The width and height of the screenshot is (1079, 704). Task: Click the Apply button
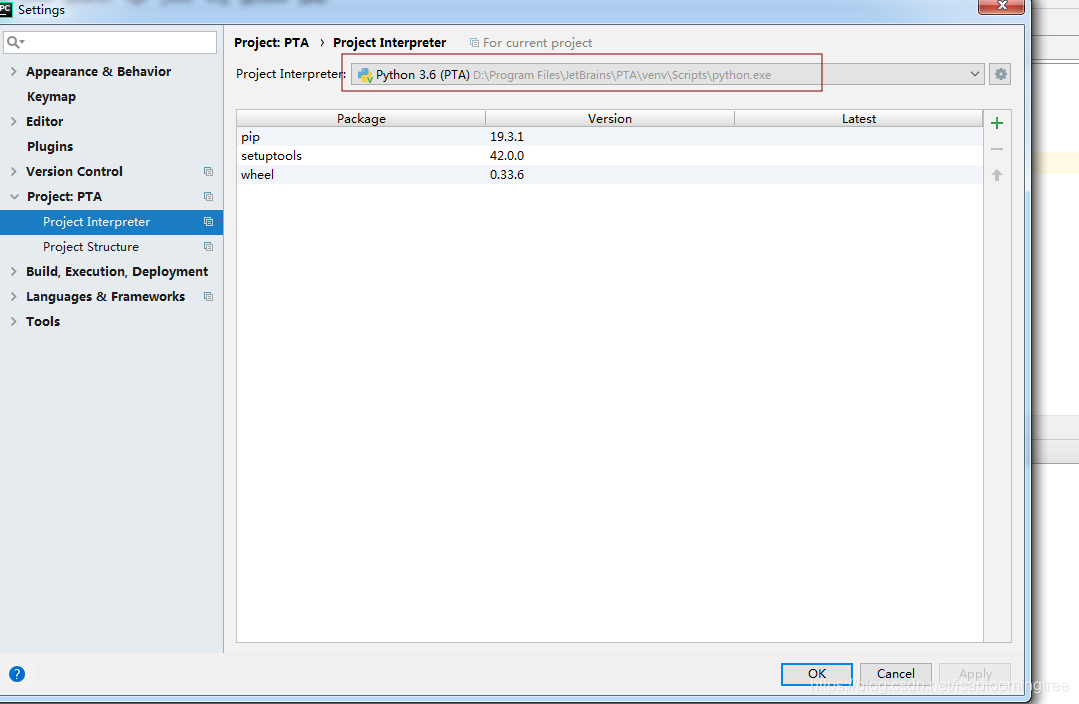point(975,674)
